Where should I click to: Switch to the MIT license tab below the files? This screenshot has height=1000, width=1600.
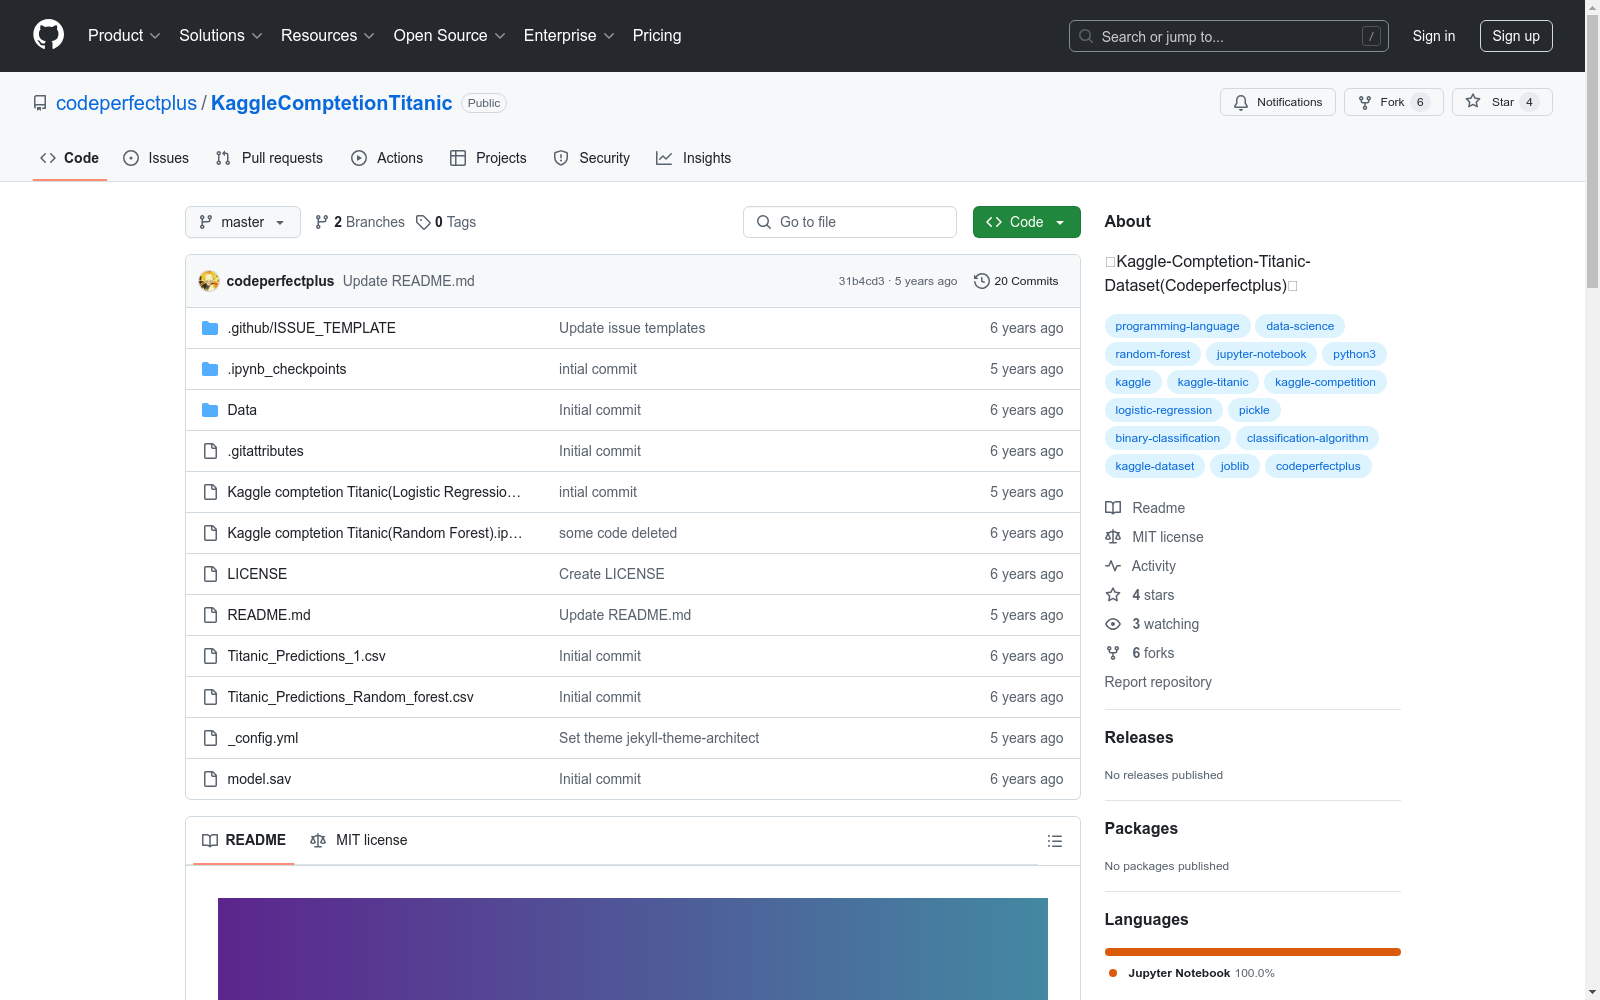tap(359, 840)
